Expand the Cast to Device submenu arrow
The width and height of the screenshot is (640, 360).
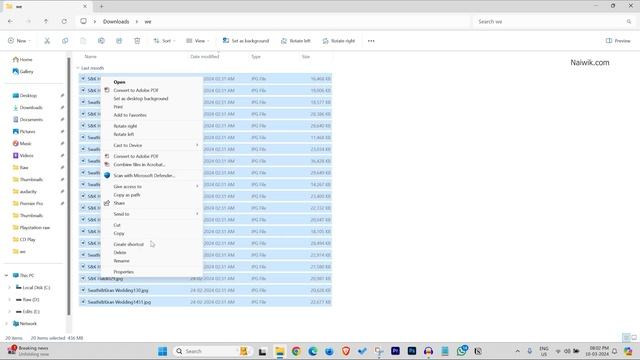pyautogui.click(x=197, y=145)
